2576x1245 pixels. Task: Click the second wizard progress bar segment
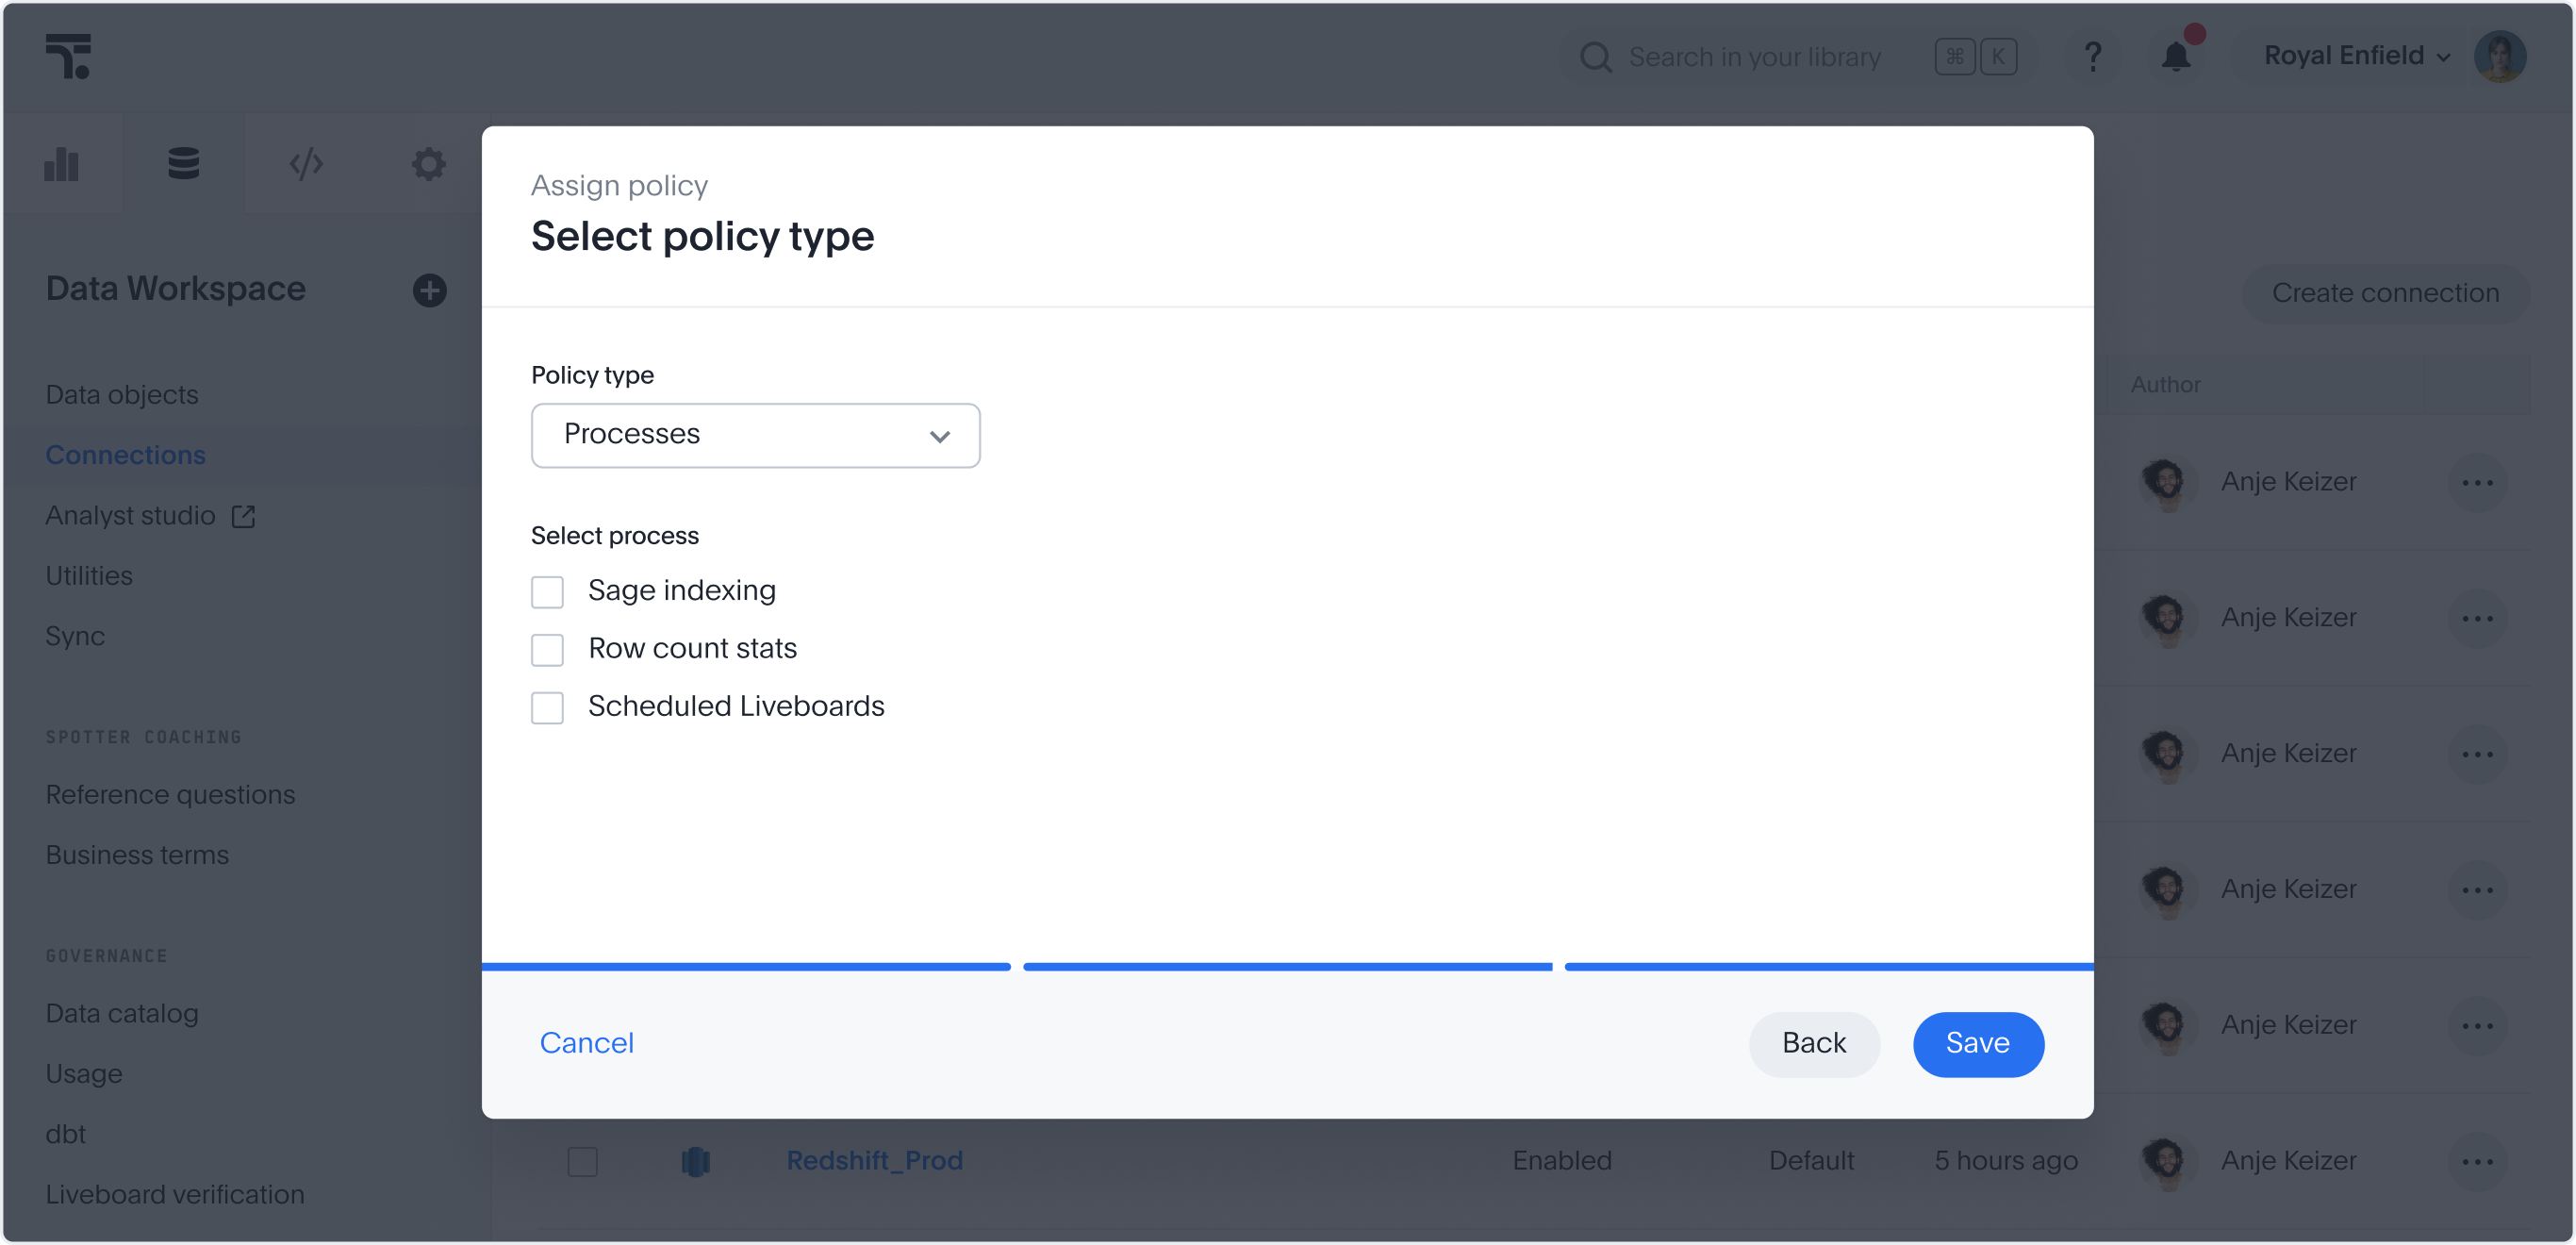[x=1288, y=967]
